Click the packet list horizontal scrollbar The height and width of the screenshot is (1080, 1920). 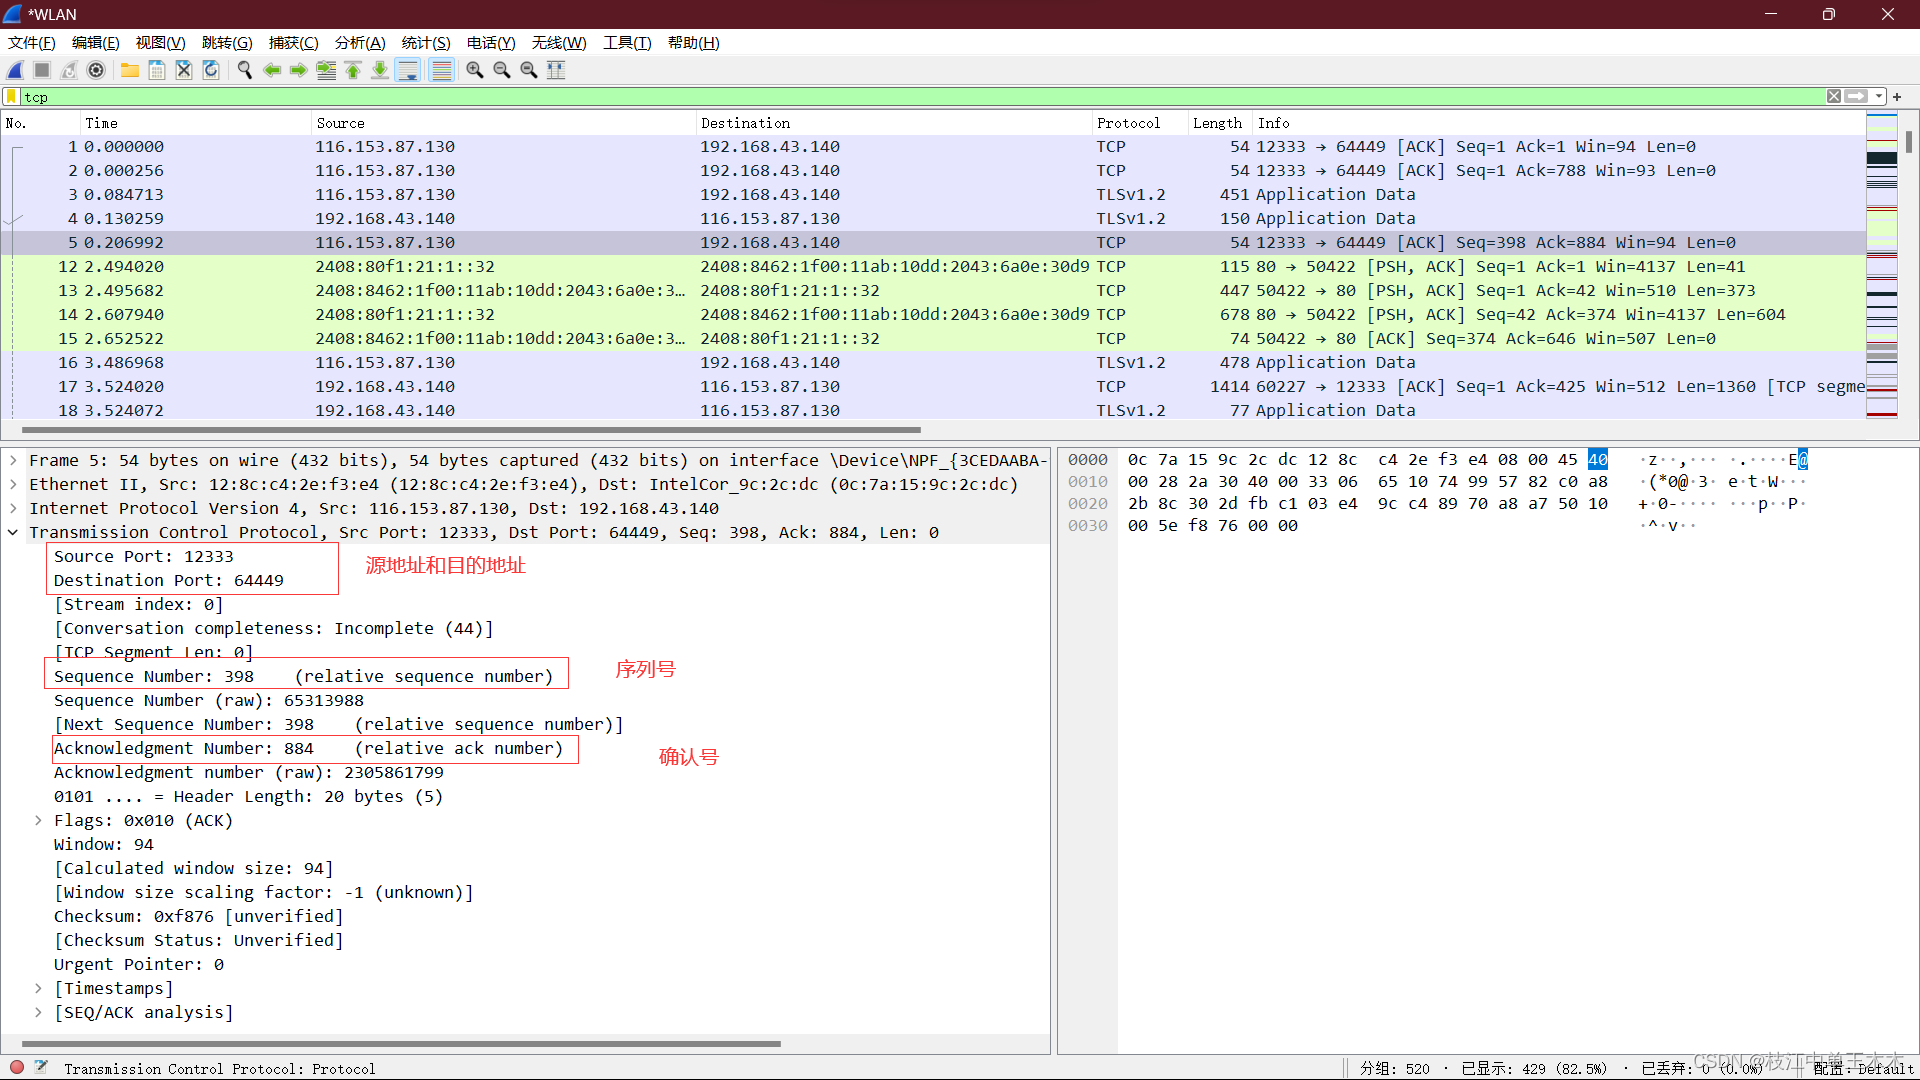[x=470, y=430]
